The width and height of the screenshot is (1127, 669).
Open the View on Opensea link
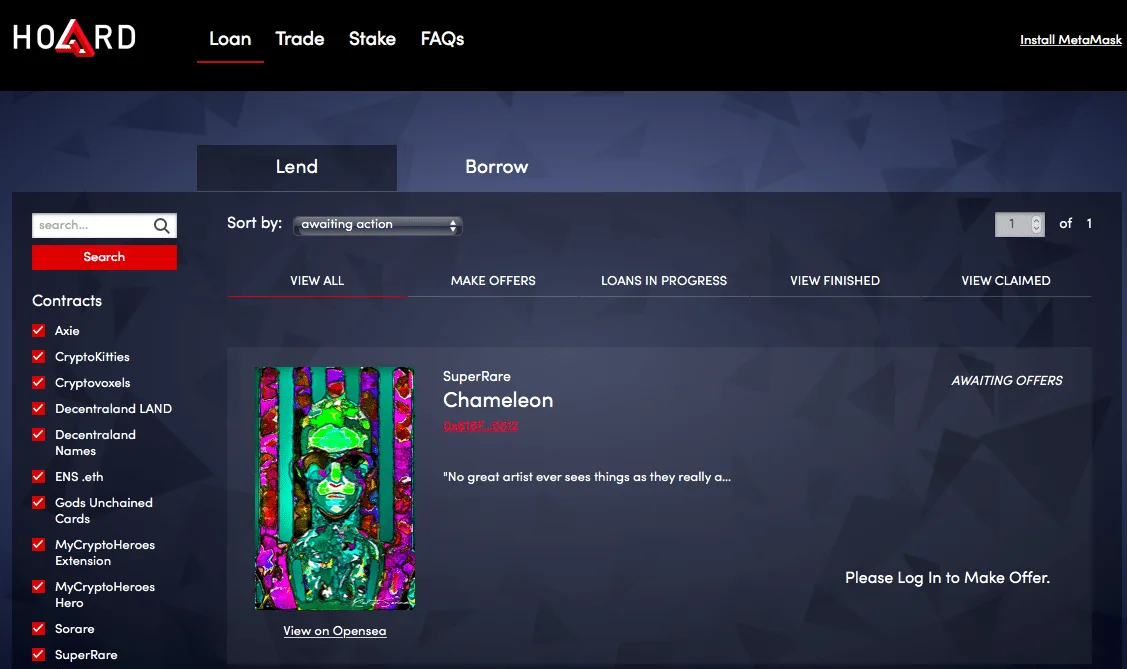pyautogui.click(x=335, y=631)
